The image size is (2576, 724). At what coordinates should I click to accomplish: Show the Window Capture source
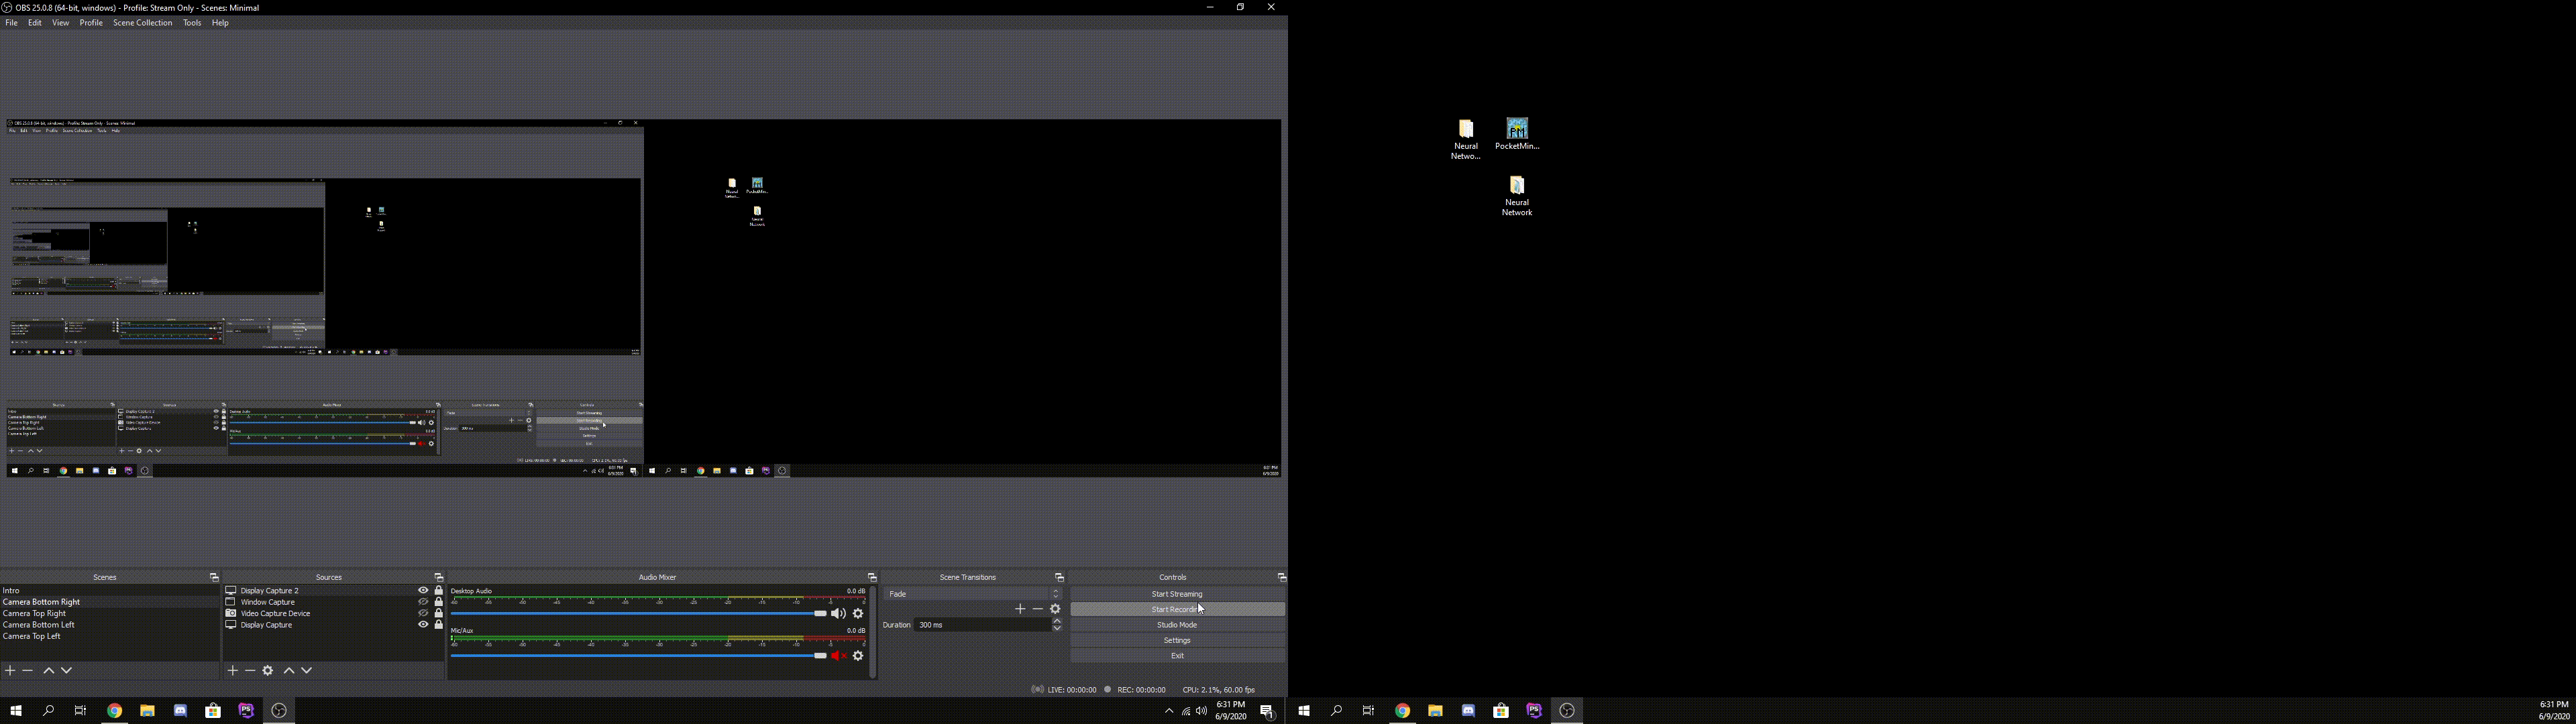[x=423, y=602]
